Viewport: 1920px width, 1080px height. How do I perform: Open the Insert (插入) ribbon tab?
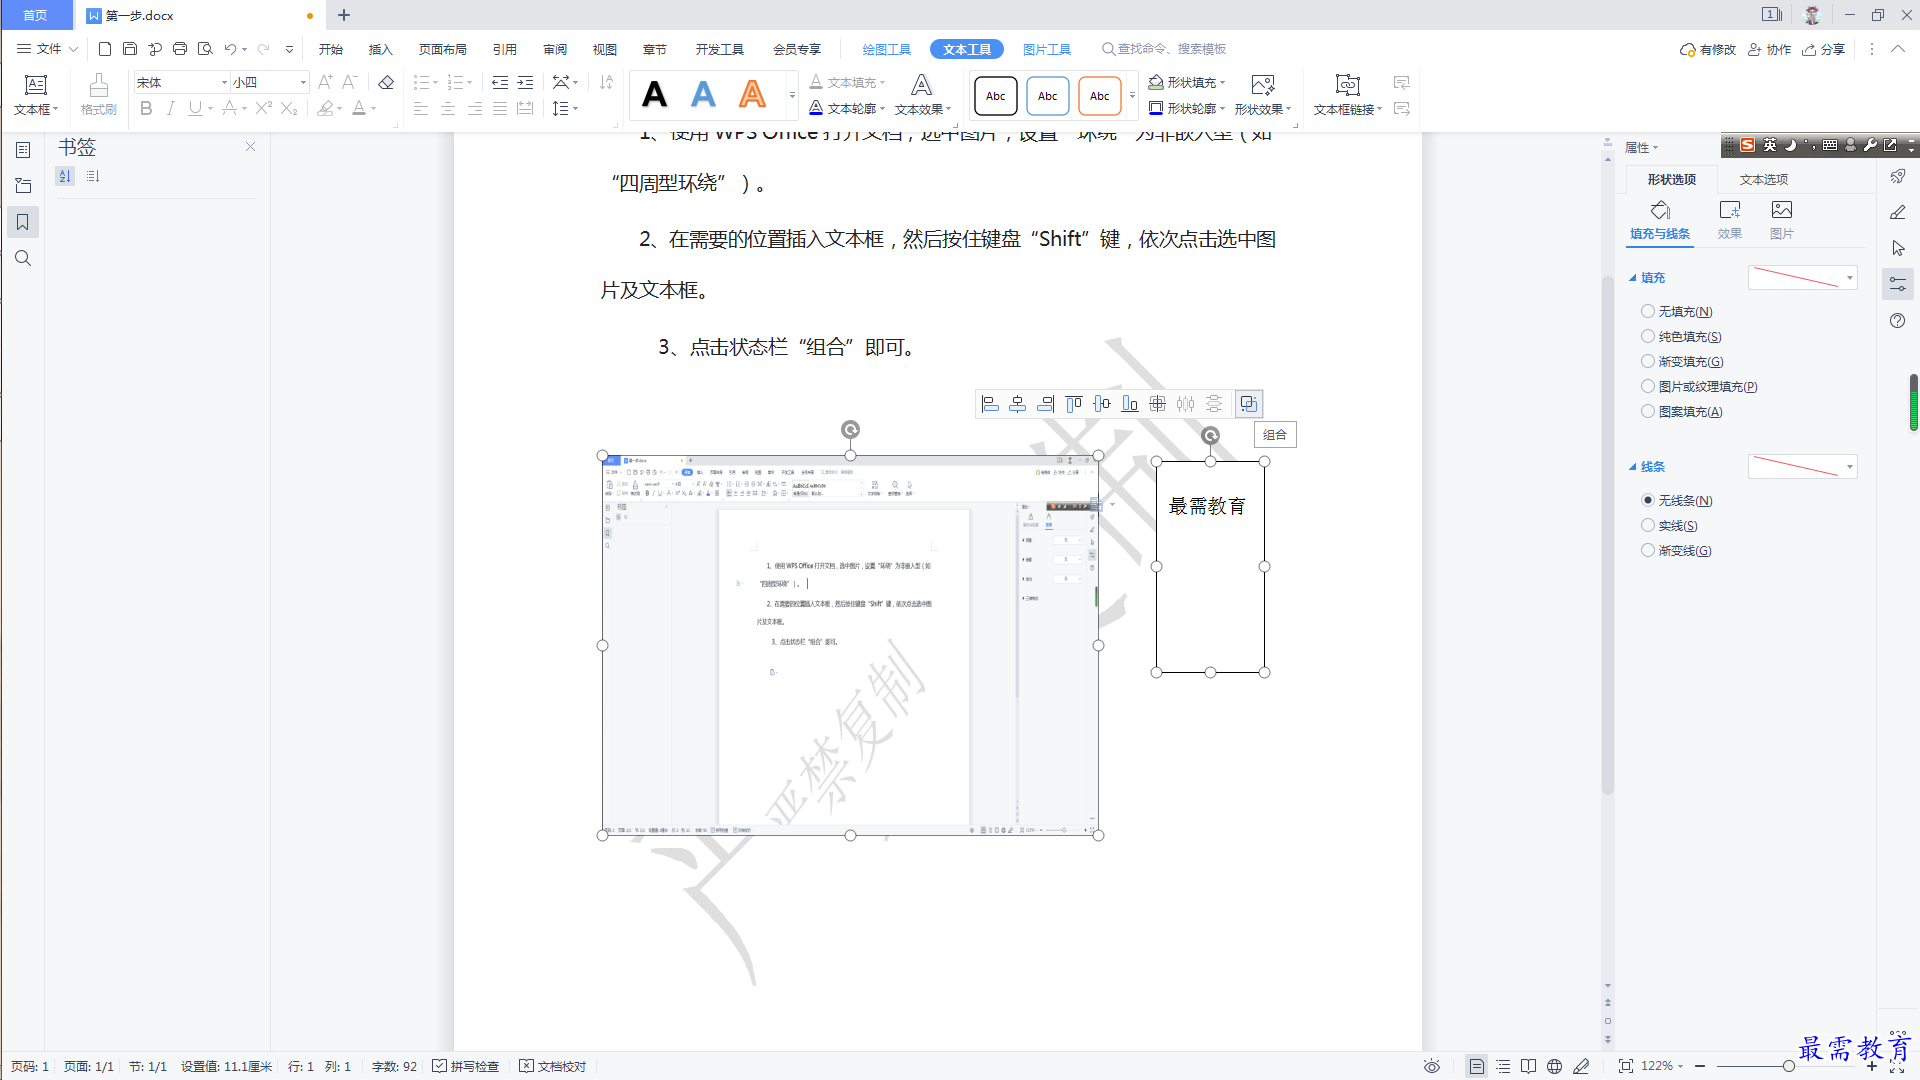pyautogui.click(x=381, y=49)
